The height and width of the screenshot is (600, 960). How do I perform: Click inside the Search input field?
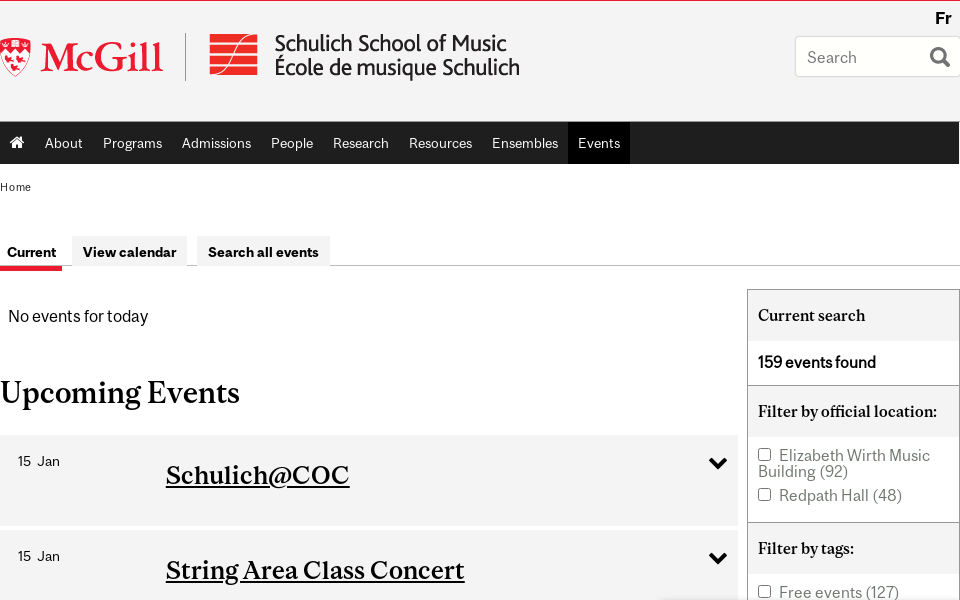865,57
